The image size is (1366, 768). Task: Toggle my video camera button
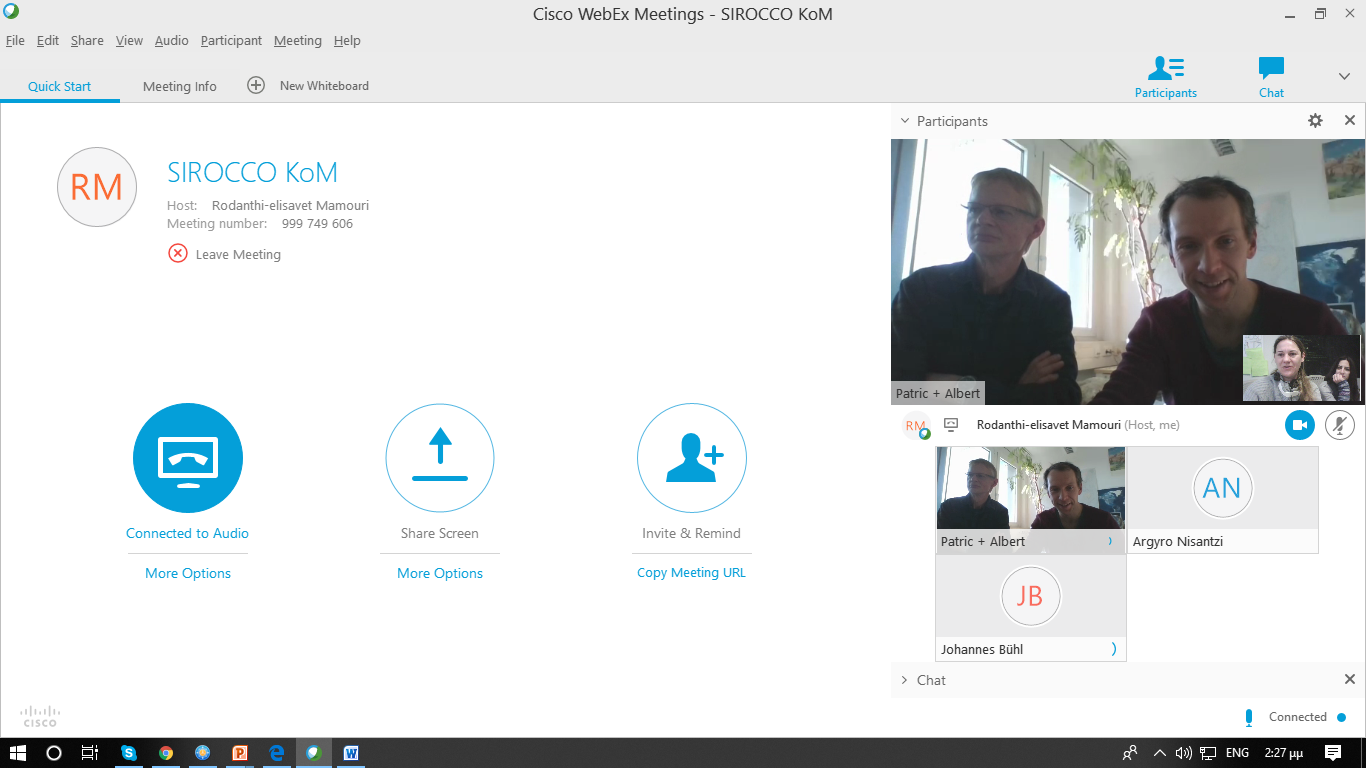pyautogui.click(x=1300, y=425)
